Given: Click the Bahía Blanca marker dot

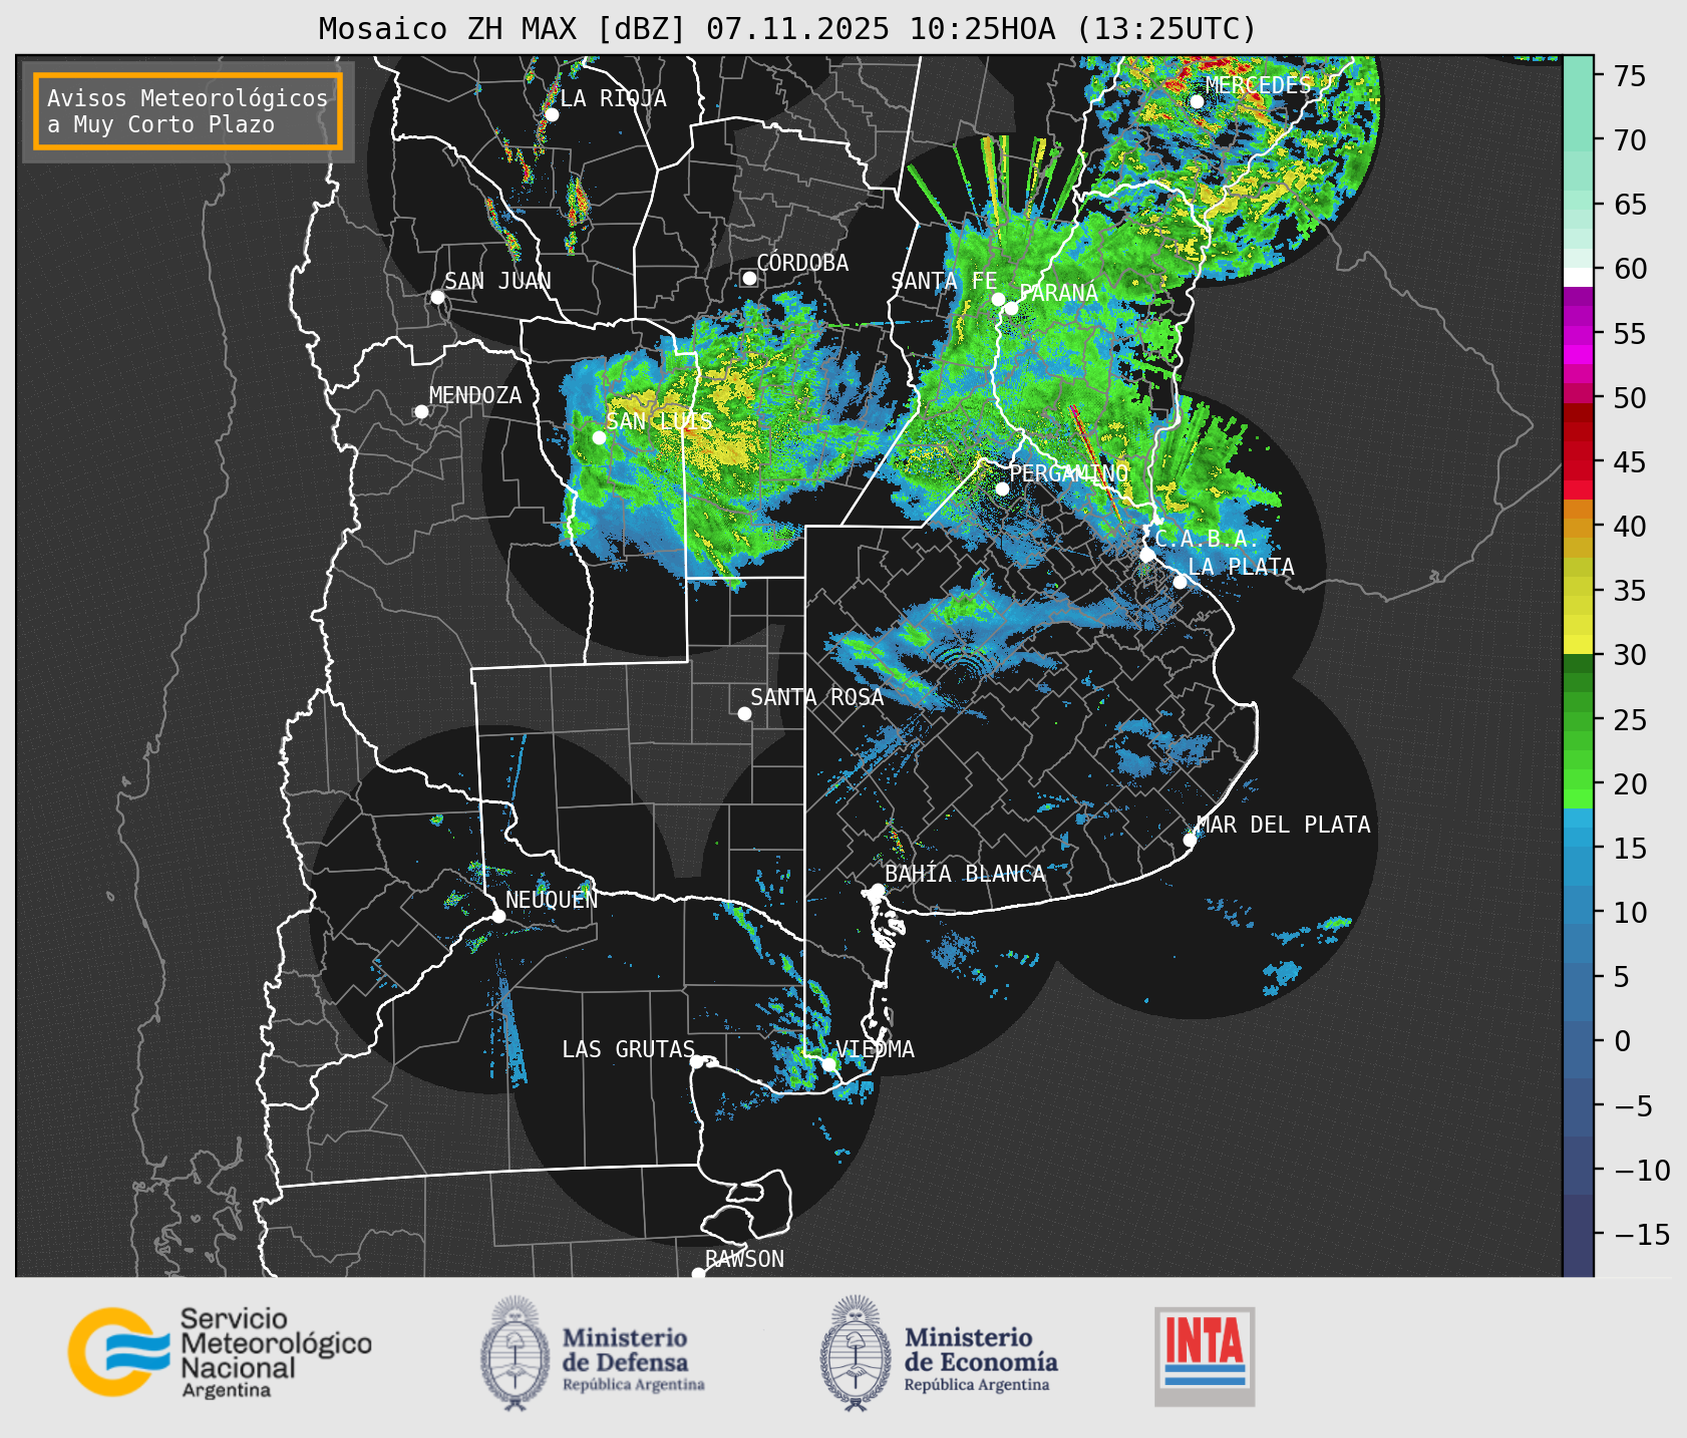Looking at the screenshot, I should (x=877, y=890).
